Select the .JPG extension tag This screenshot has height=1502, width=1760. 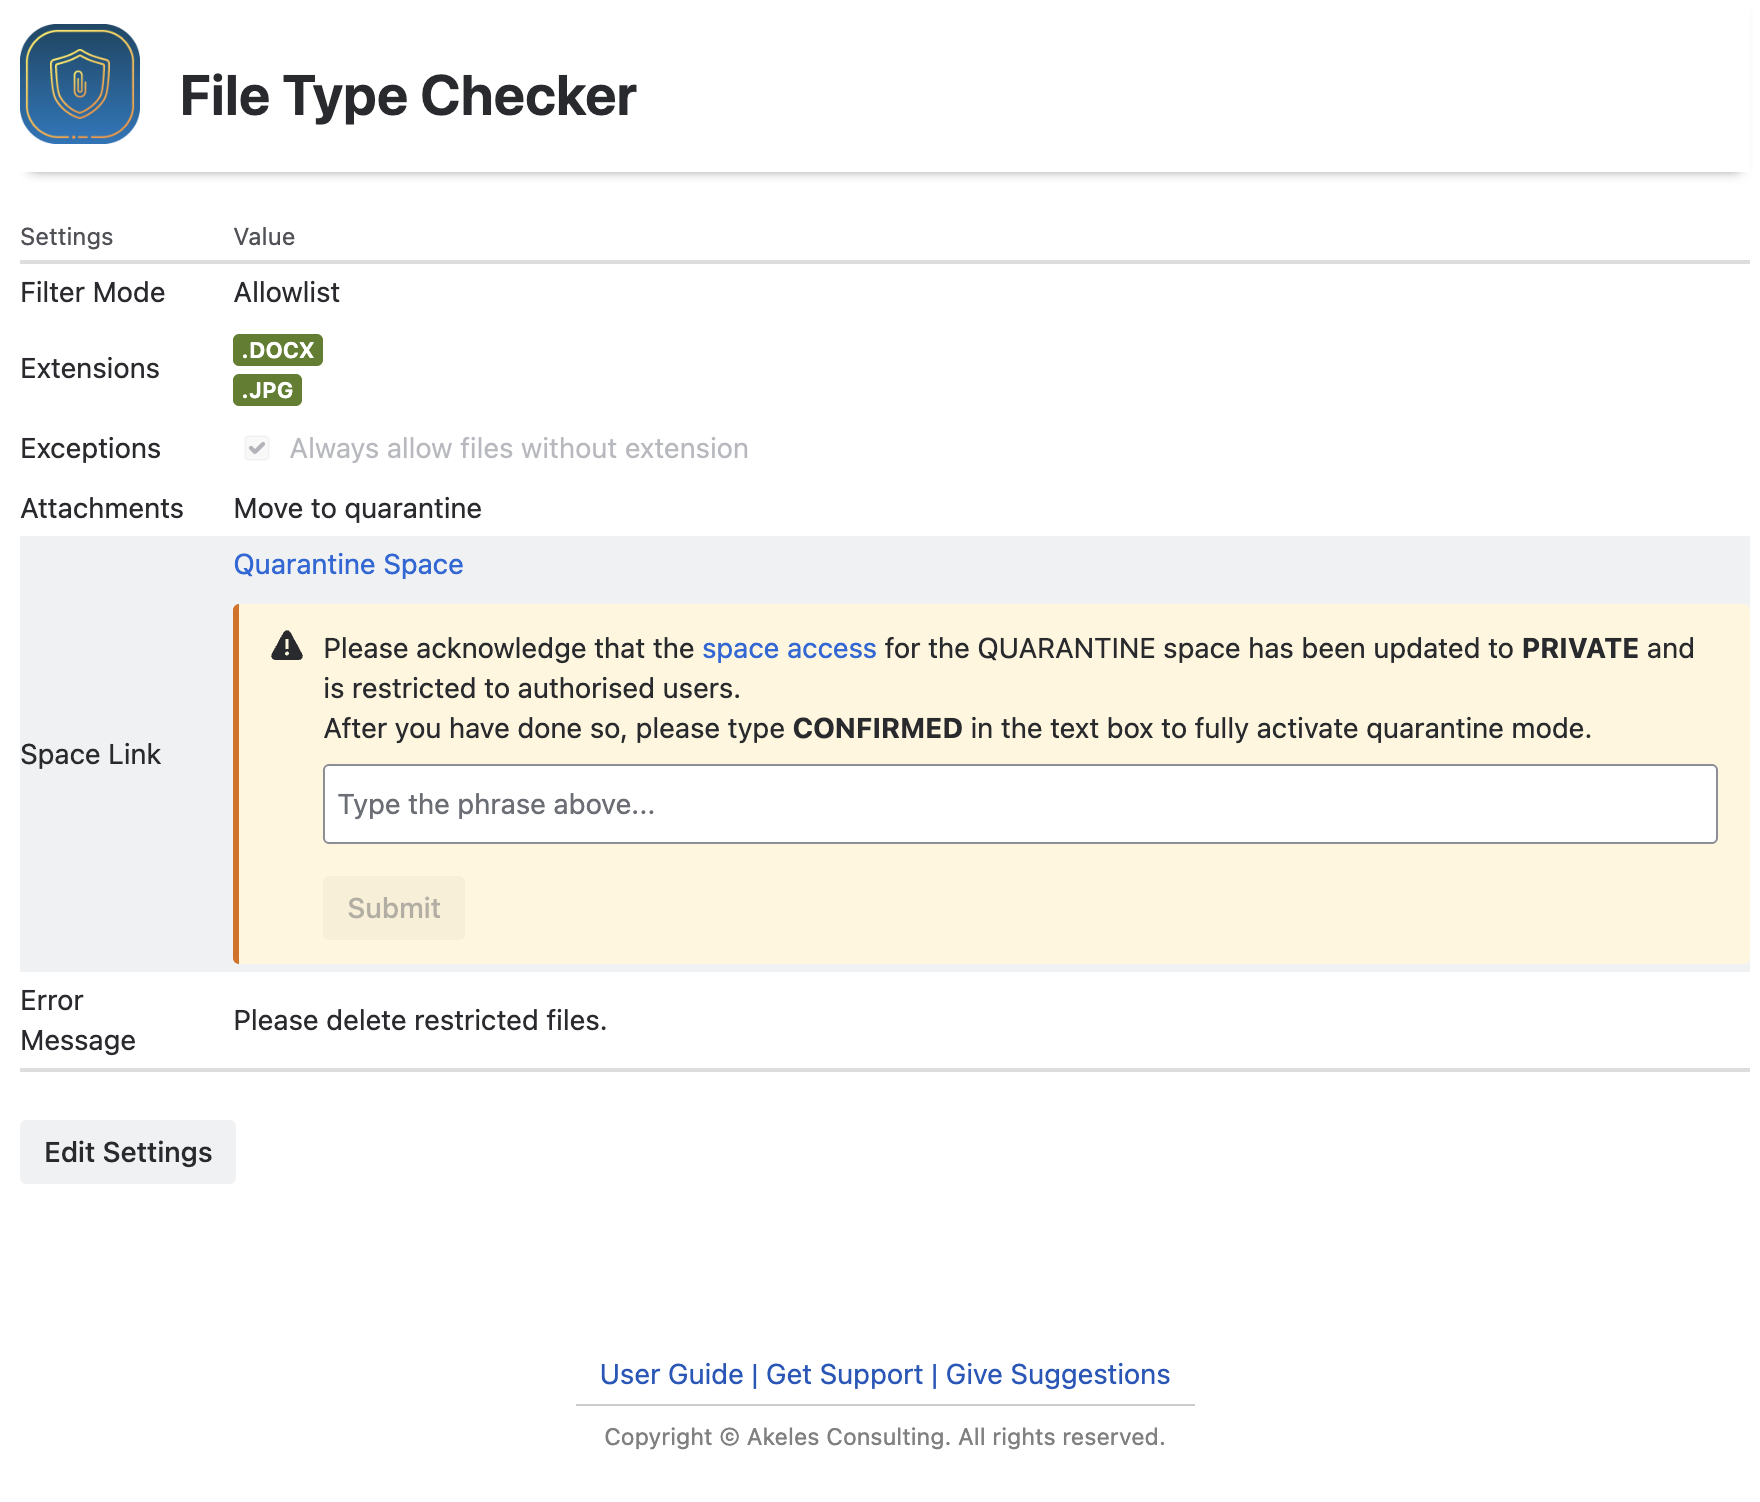pos(267,390)
